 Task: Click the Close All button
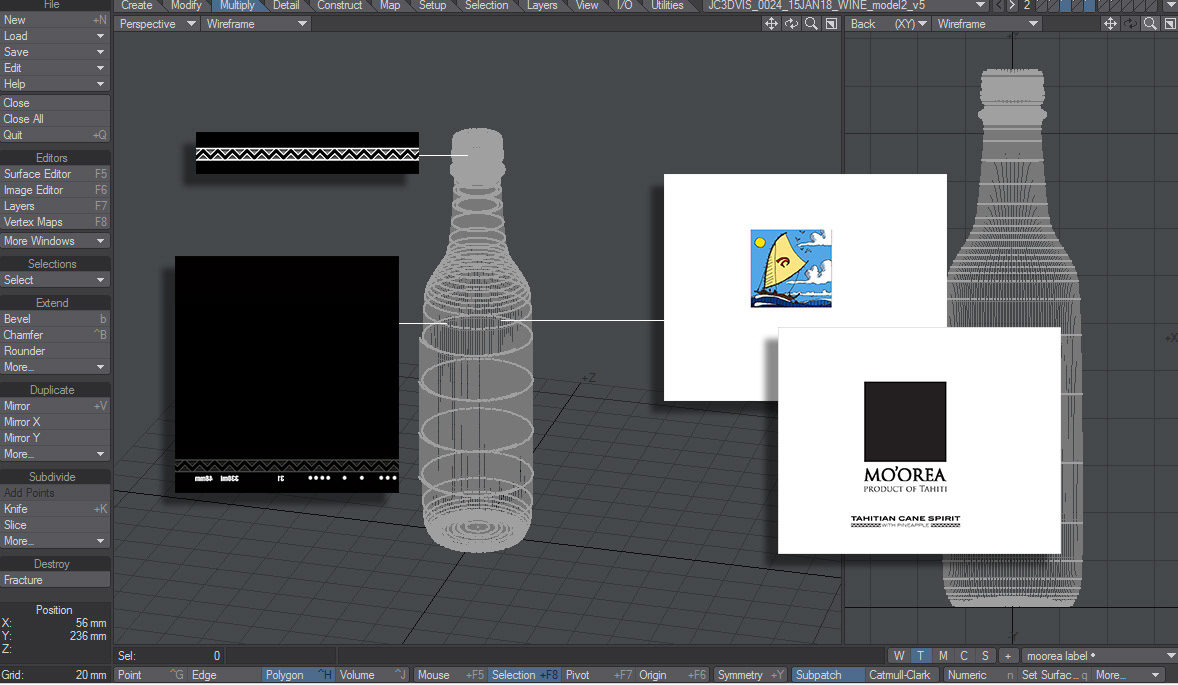(55, 119)
